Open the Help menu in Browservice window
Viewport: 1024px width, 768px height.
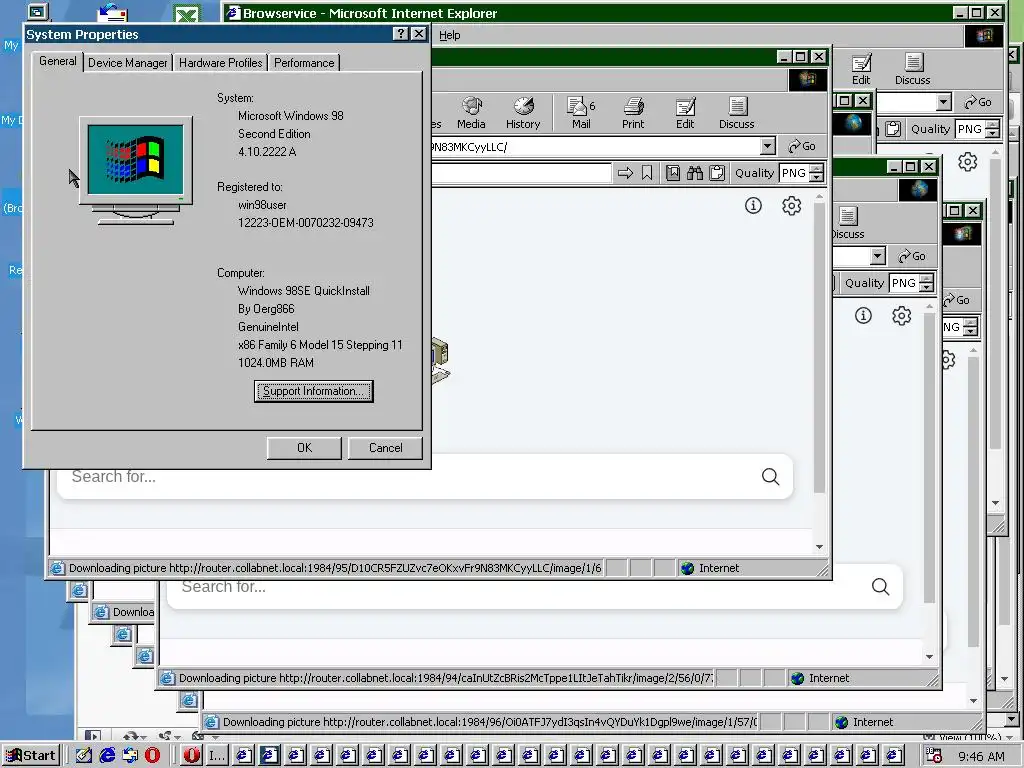tap(449, 35)
